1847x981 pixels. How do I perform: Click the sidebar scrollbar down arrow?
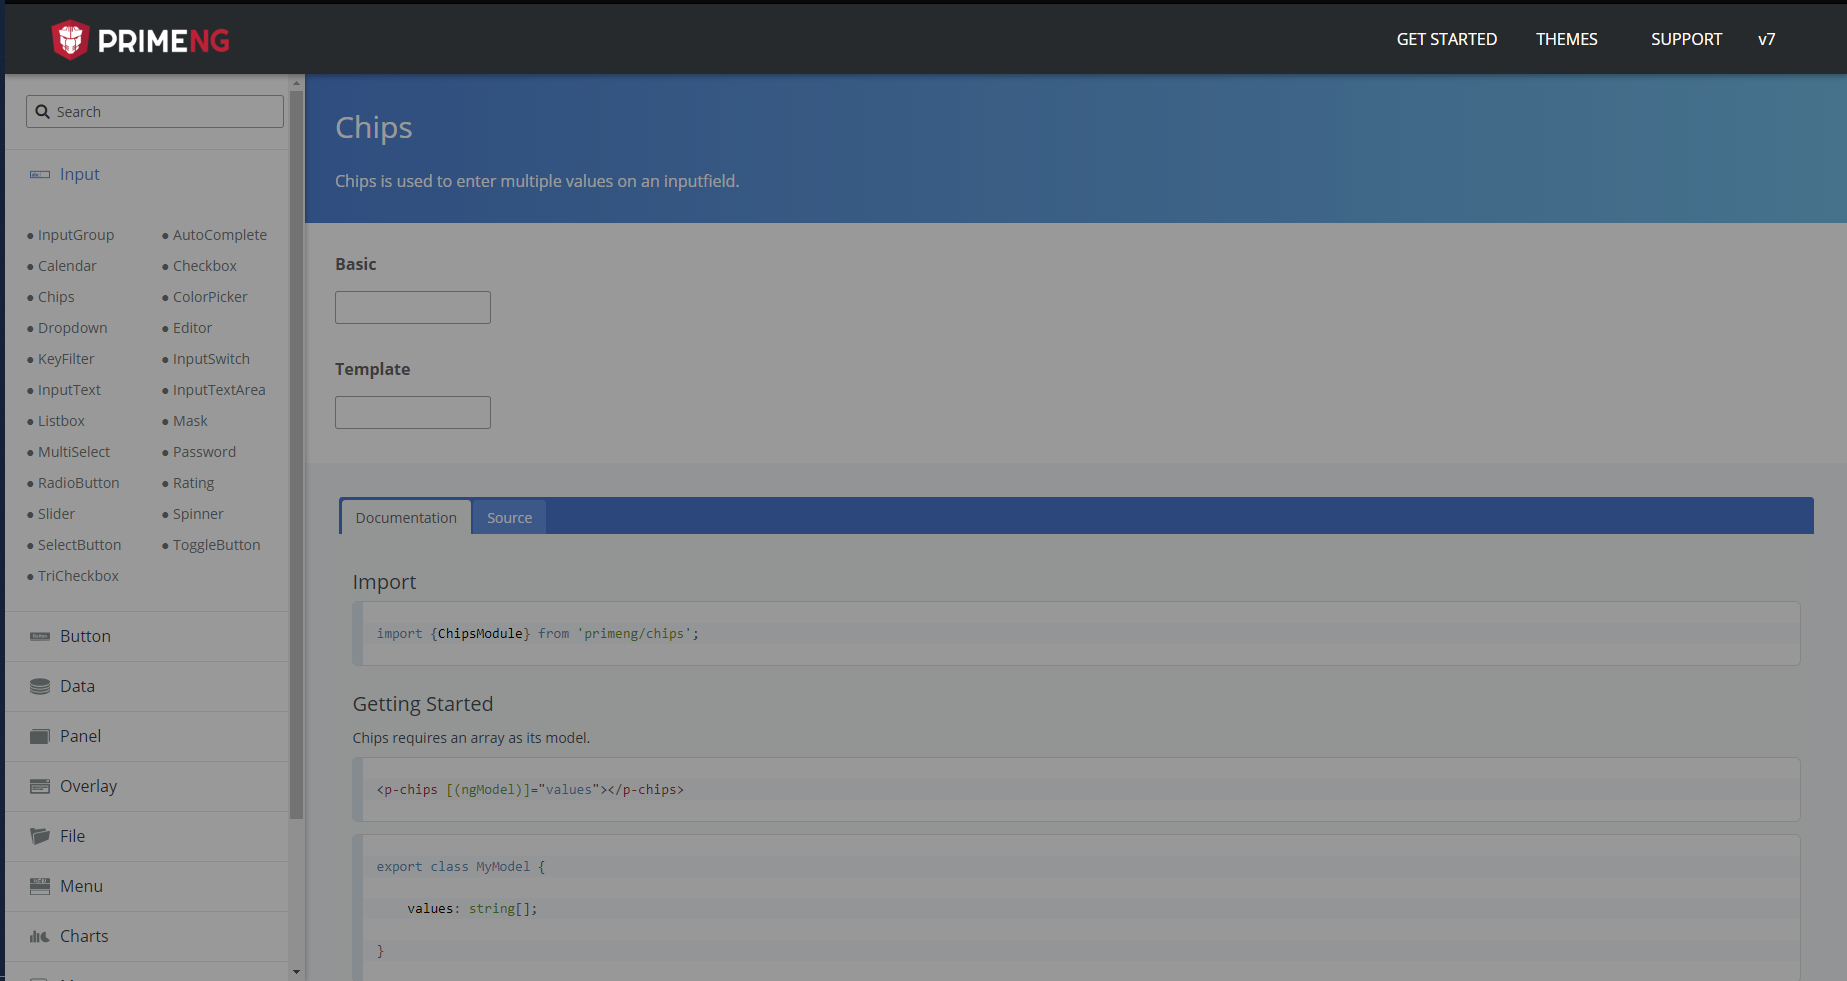[x=296, y=971]
